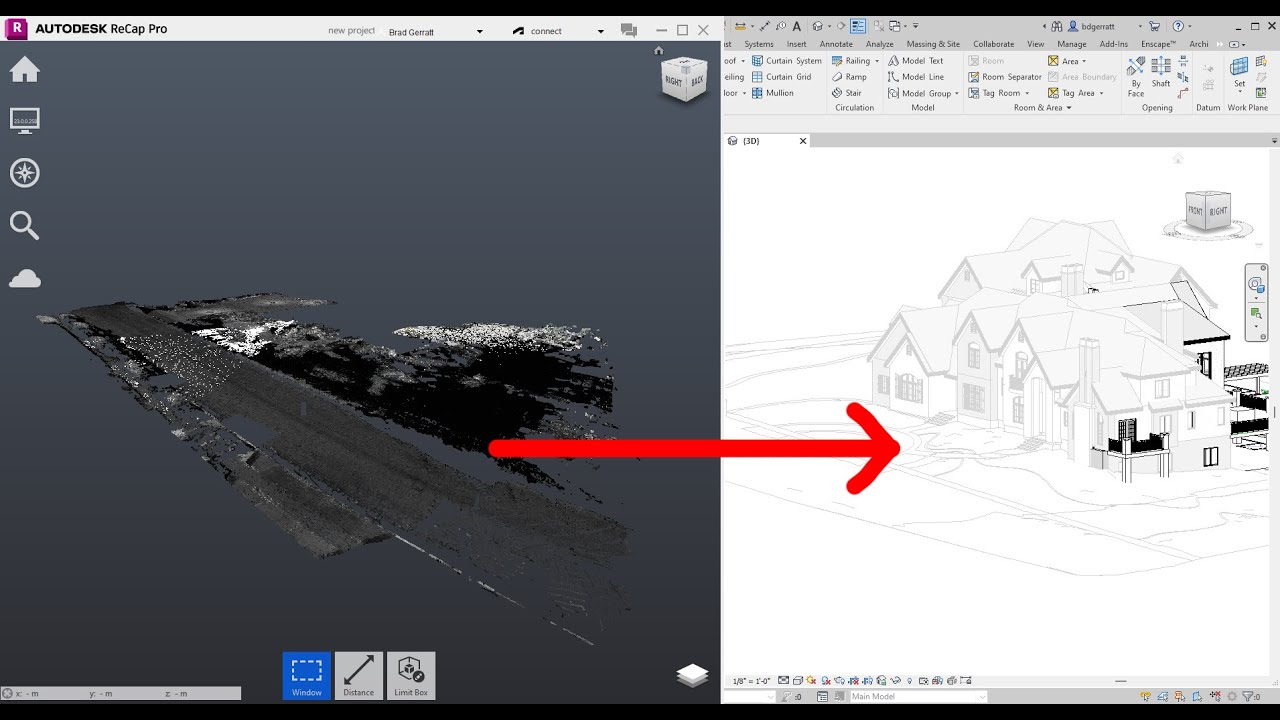Click the Model Line tool

(x=916, y=77)
